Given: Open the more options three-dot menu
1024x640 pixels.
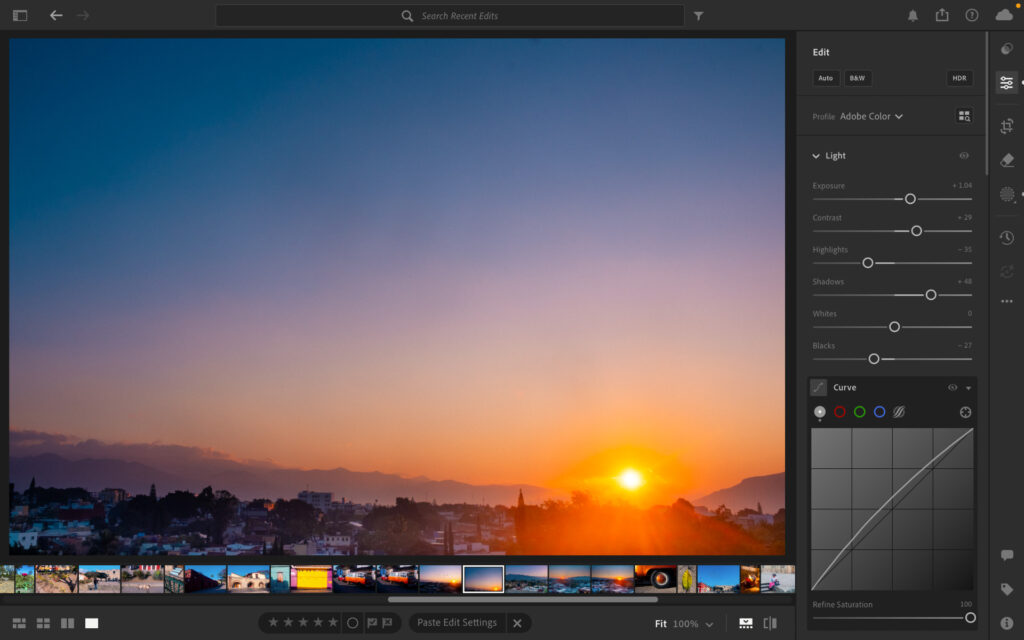Looking at the screenshot, I should [x=1006, y=301].
